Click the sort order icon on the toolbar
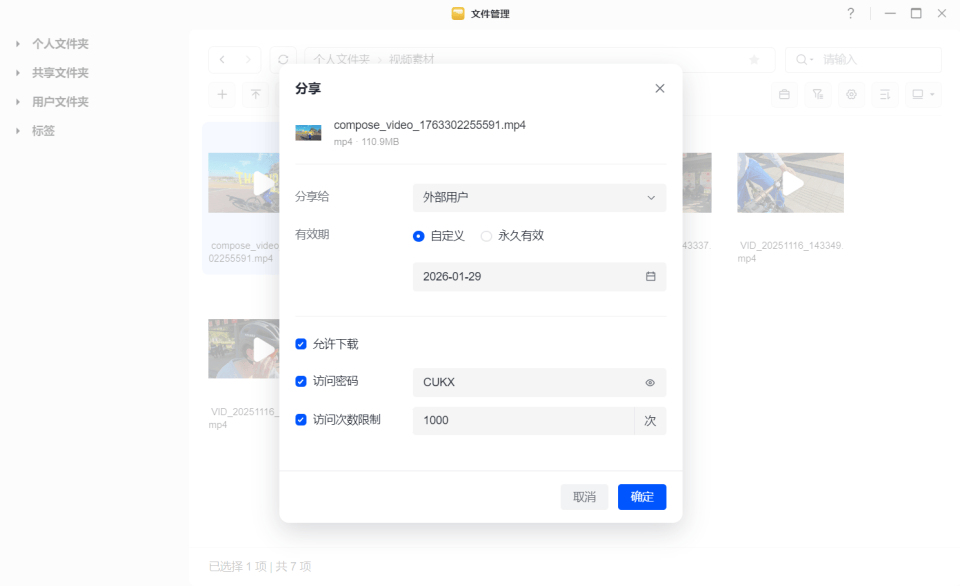This screenshot has height=586, width=960. [x=884, y=94]
